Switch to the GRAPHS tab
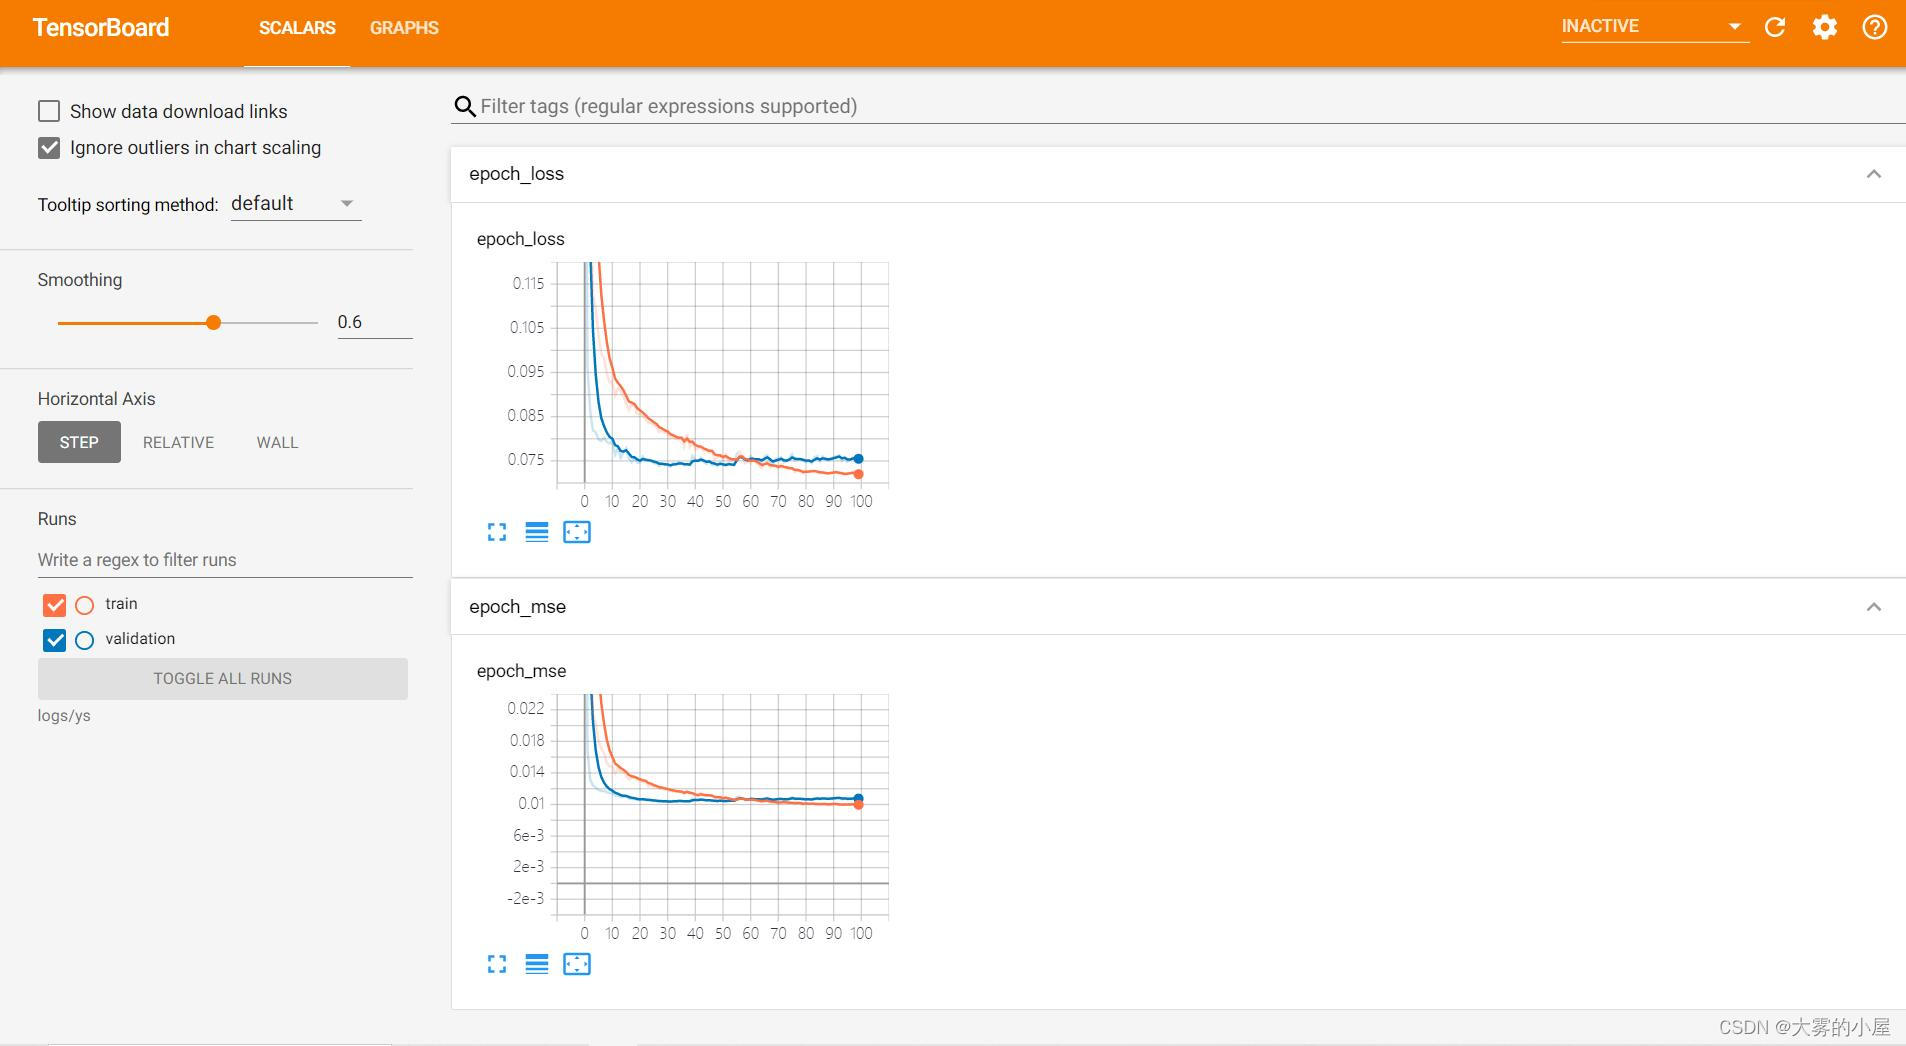1906x1046 pixels. click(x=404, y=28)
